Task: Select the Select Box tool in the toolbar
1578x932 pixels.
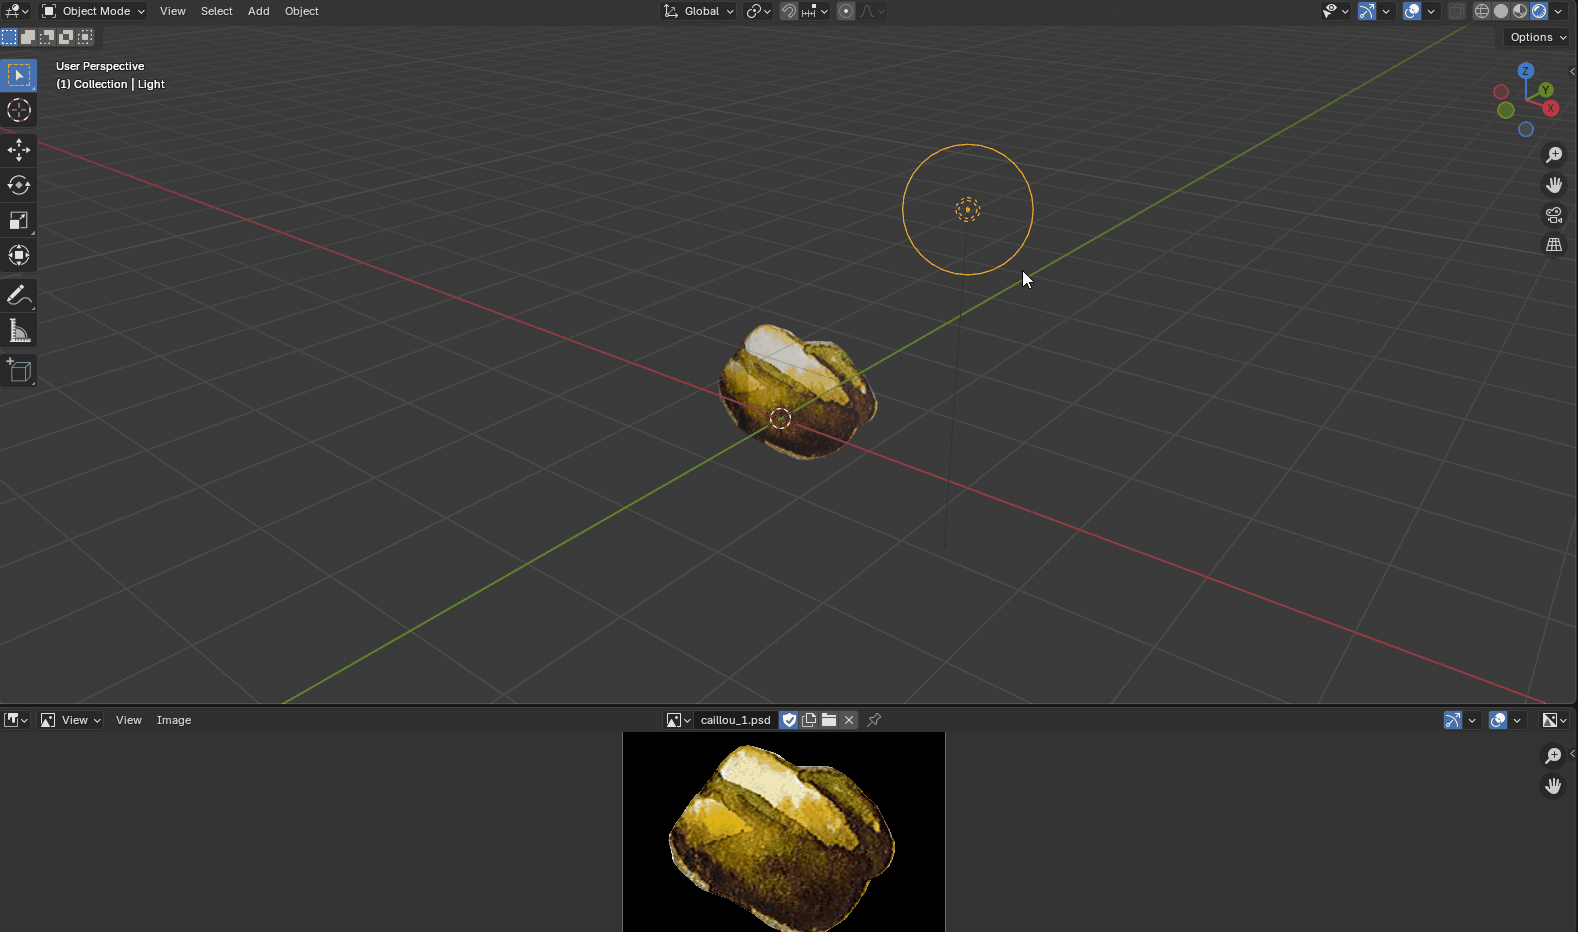Action: (x=19, y=75)
